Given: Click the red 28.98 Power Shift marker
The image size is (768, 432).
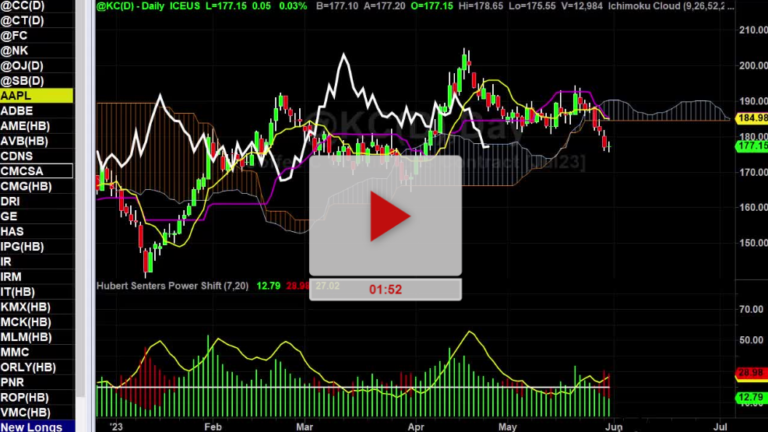Looking at the screenshot, I should [750, 372].
